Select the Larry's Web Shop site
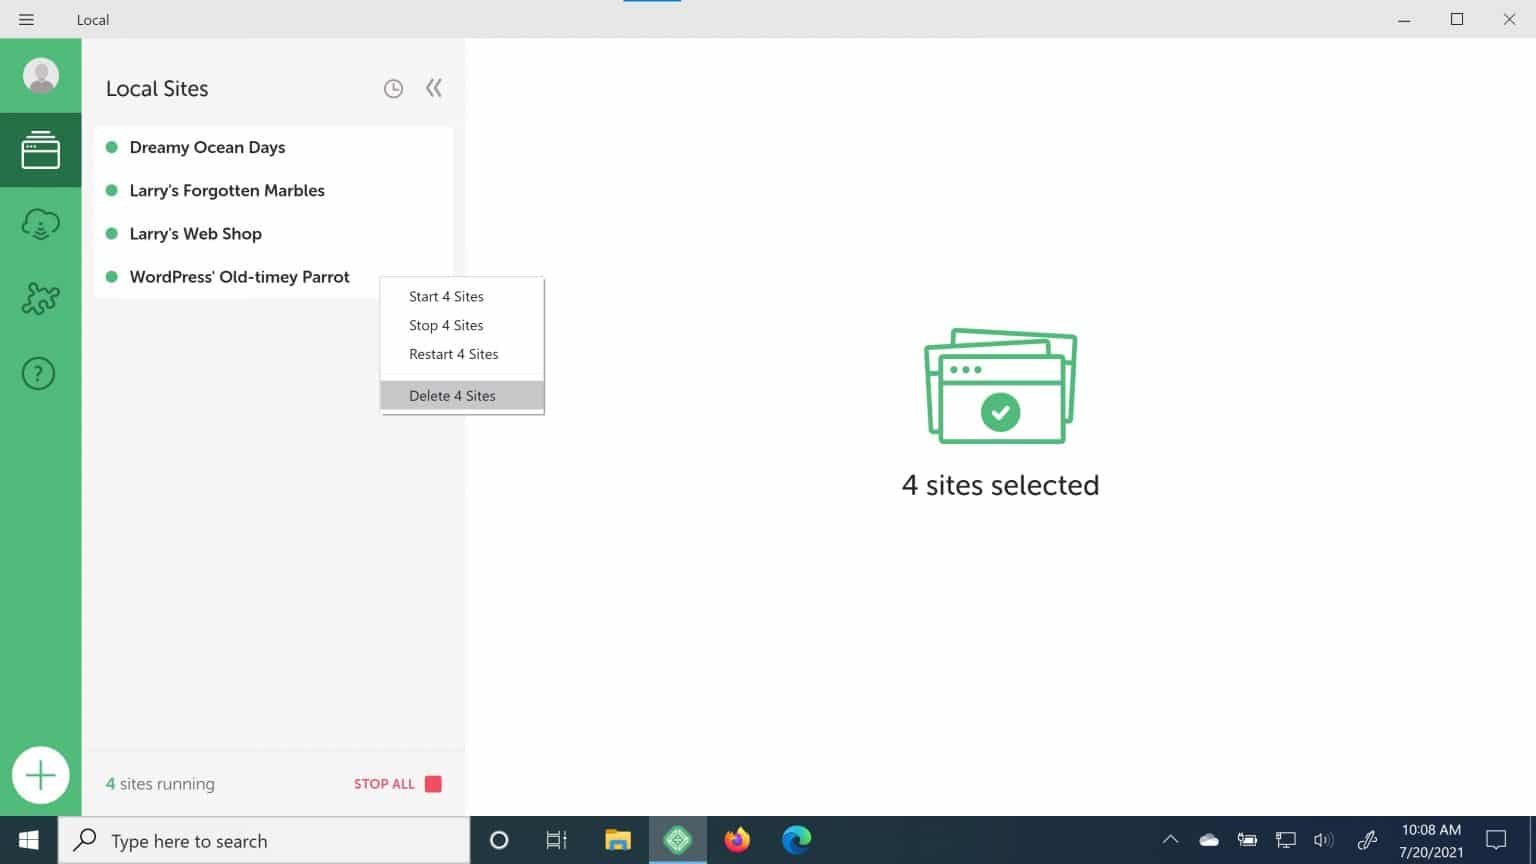The image size is (1536, 864). (x=195, y=234)
